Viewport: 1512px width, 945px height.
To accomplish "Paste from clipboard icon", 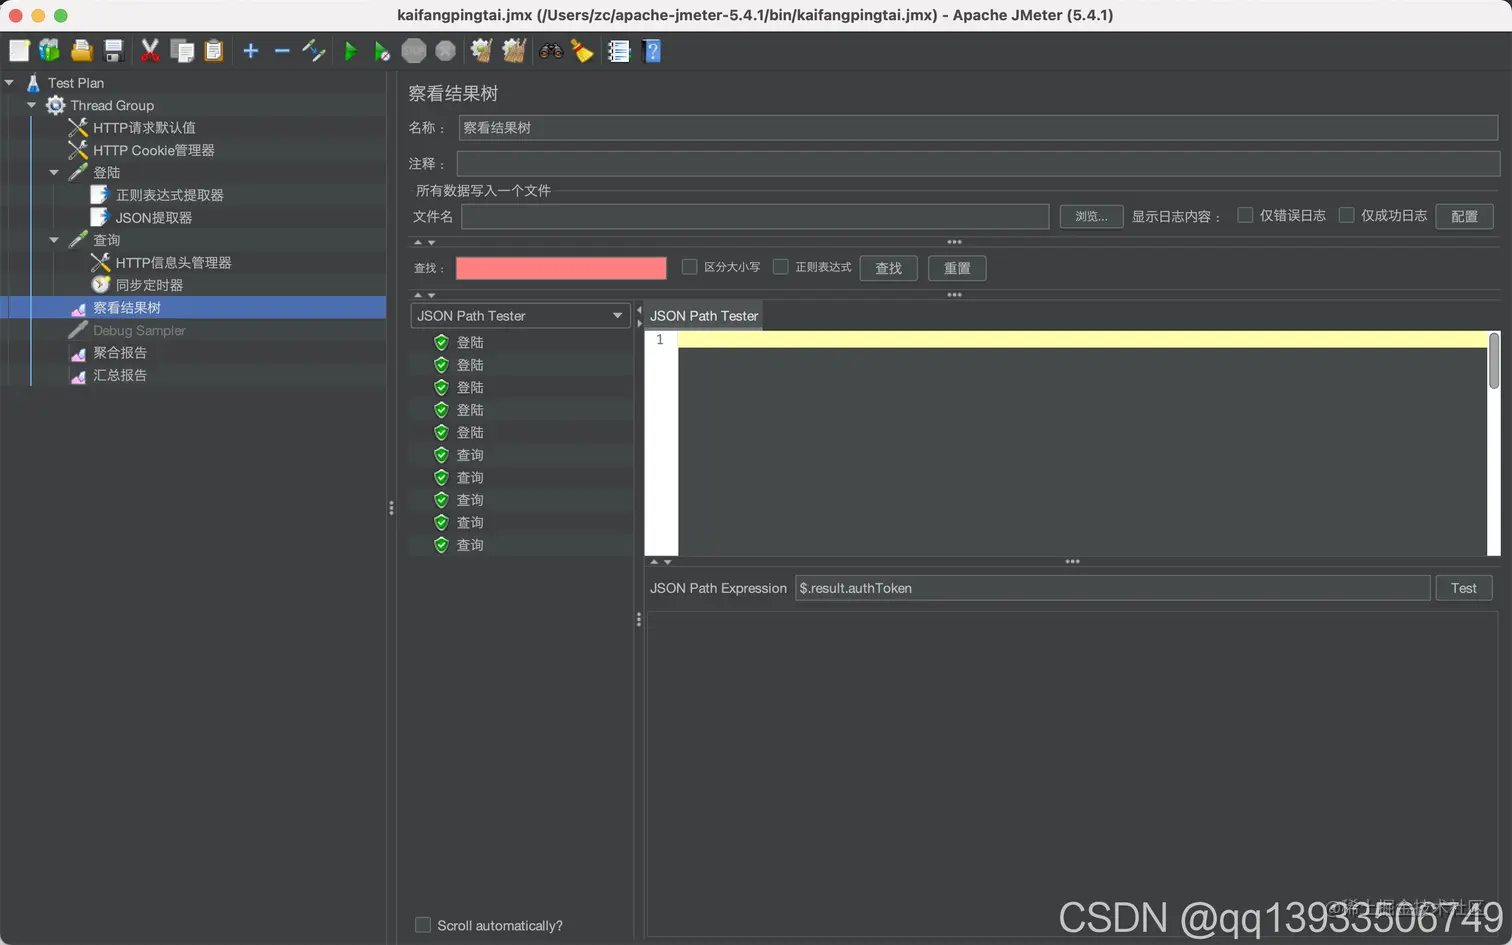I will coord(214,51).
